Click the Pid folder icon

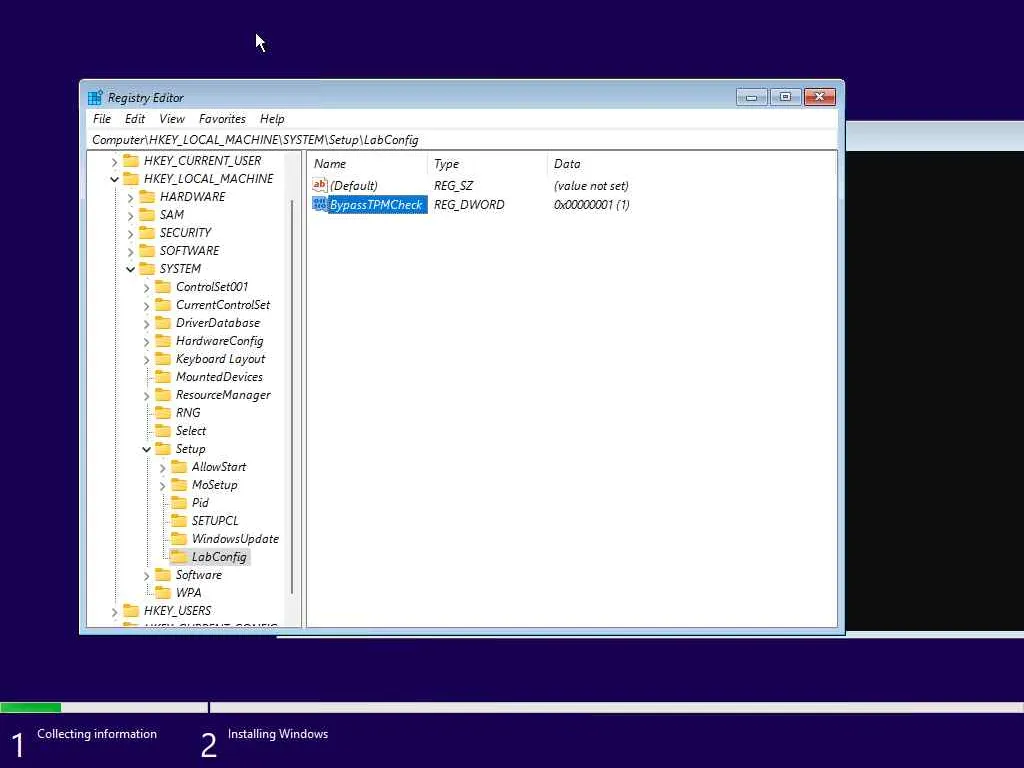(x=179, y=503)
